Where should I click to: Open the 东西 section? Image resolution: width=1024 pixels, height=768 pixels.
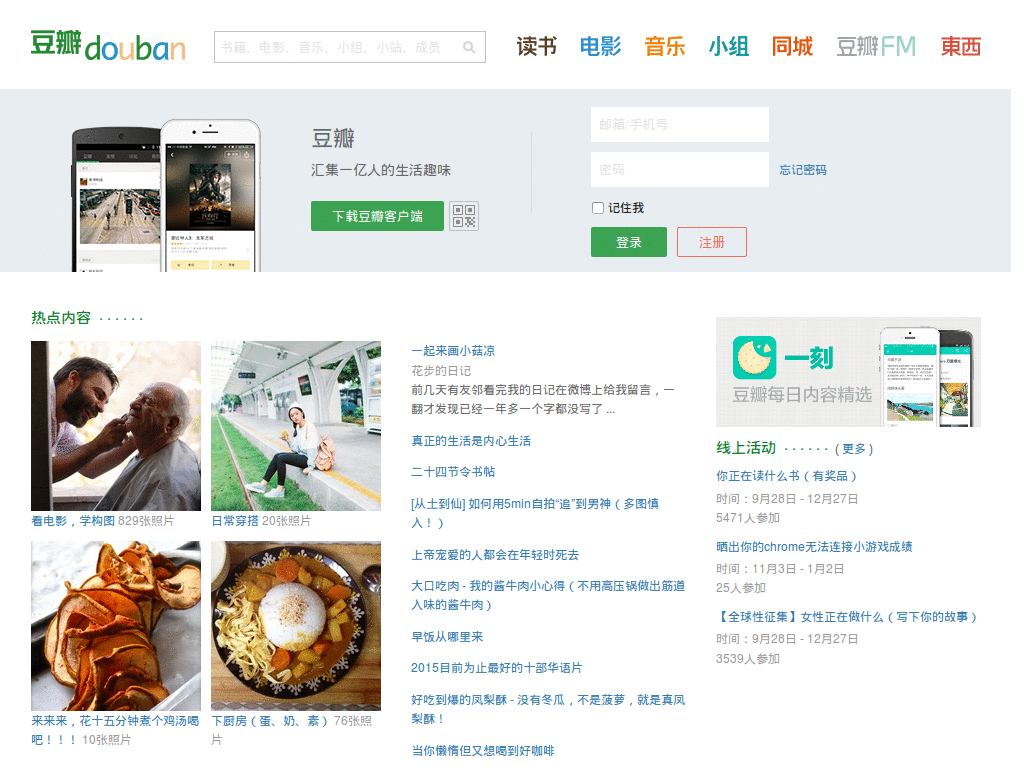coord(960,46)
